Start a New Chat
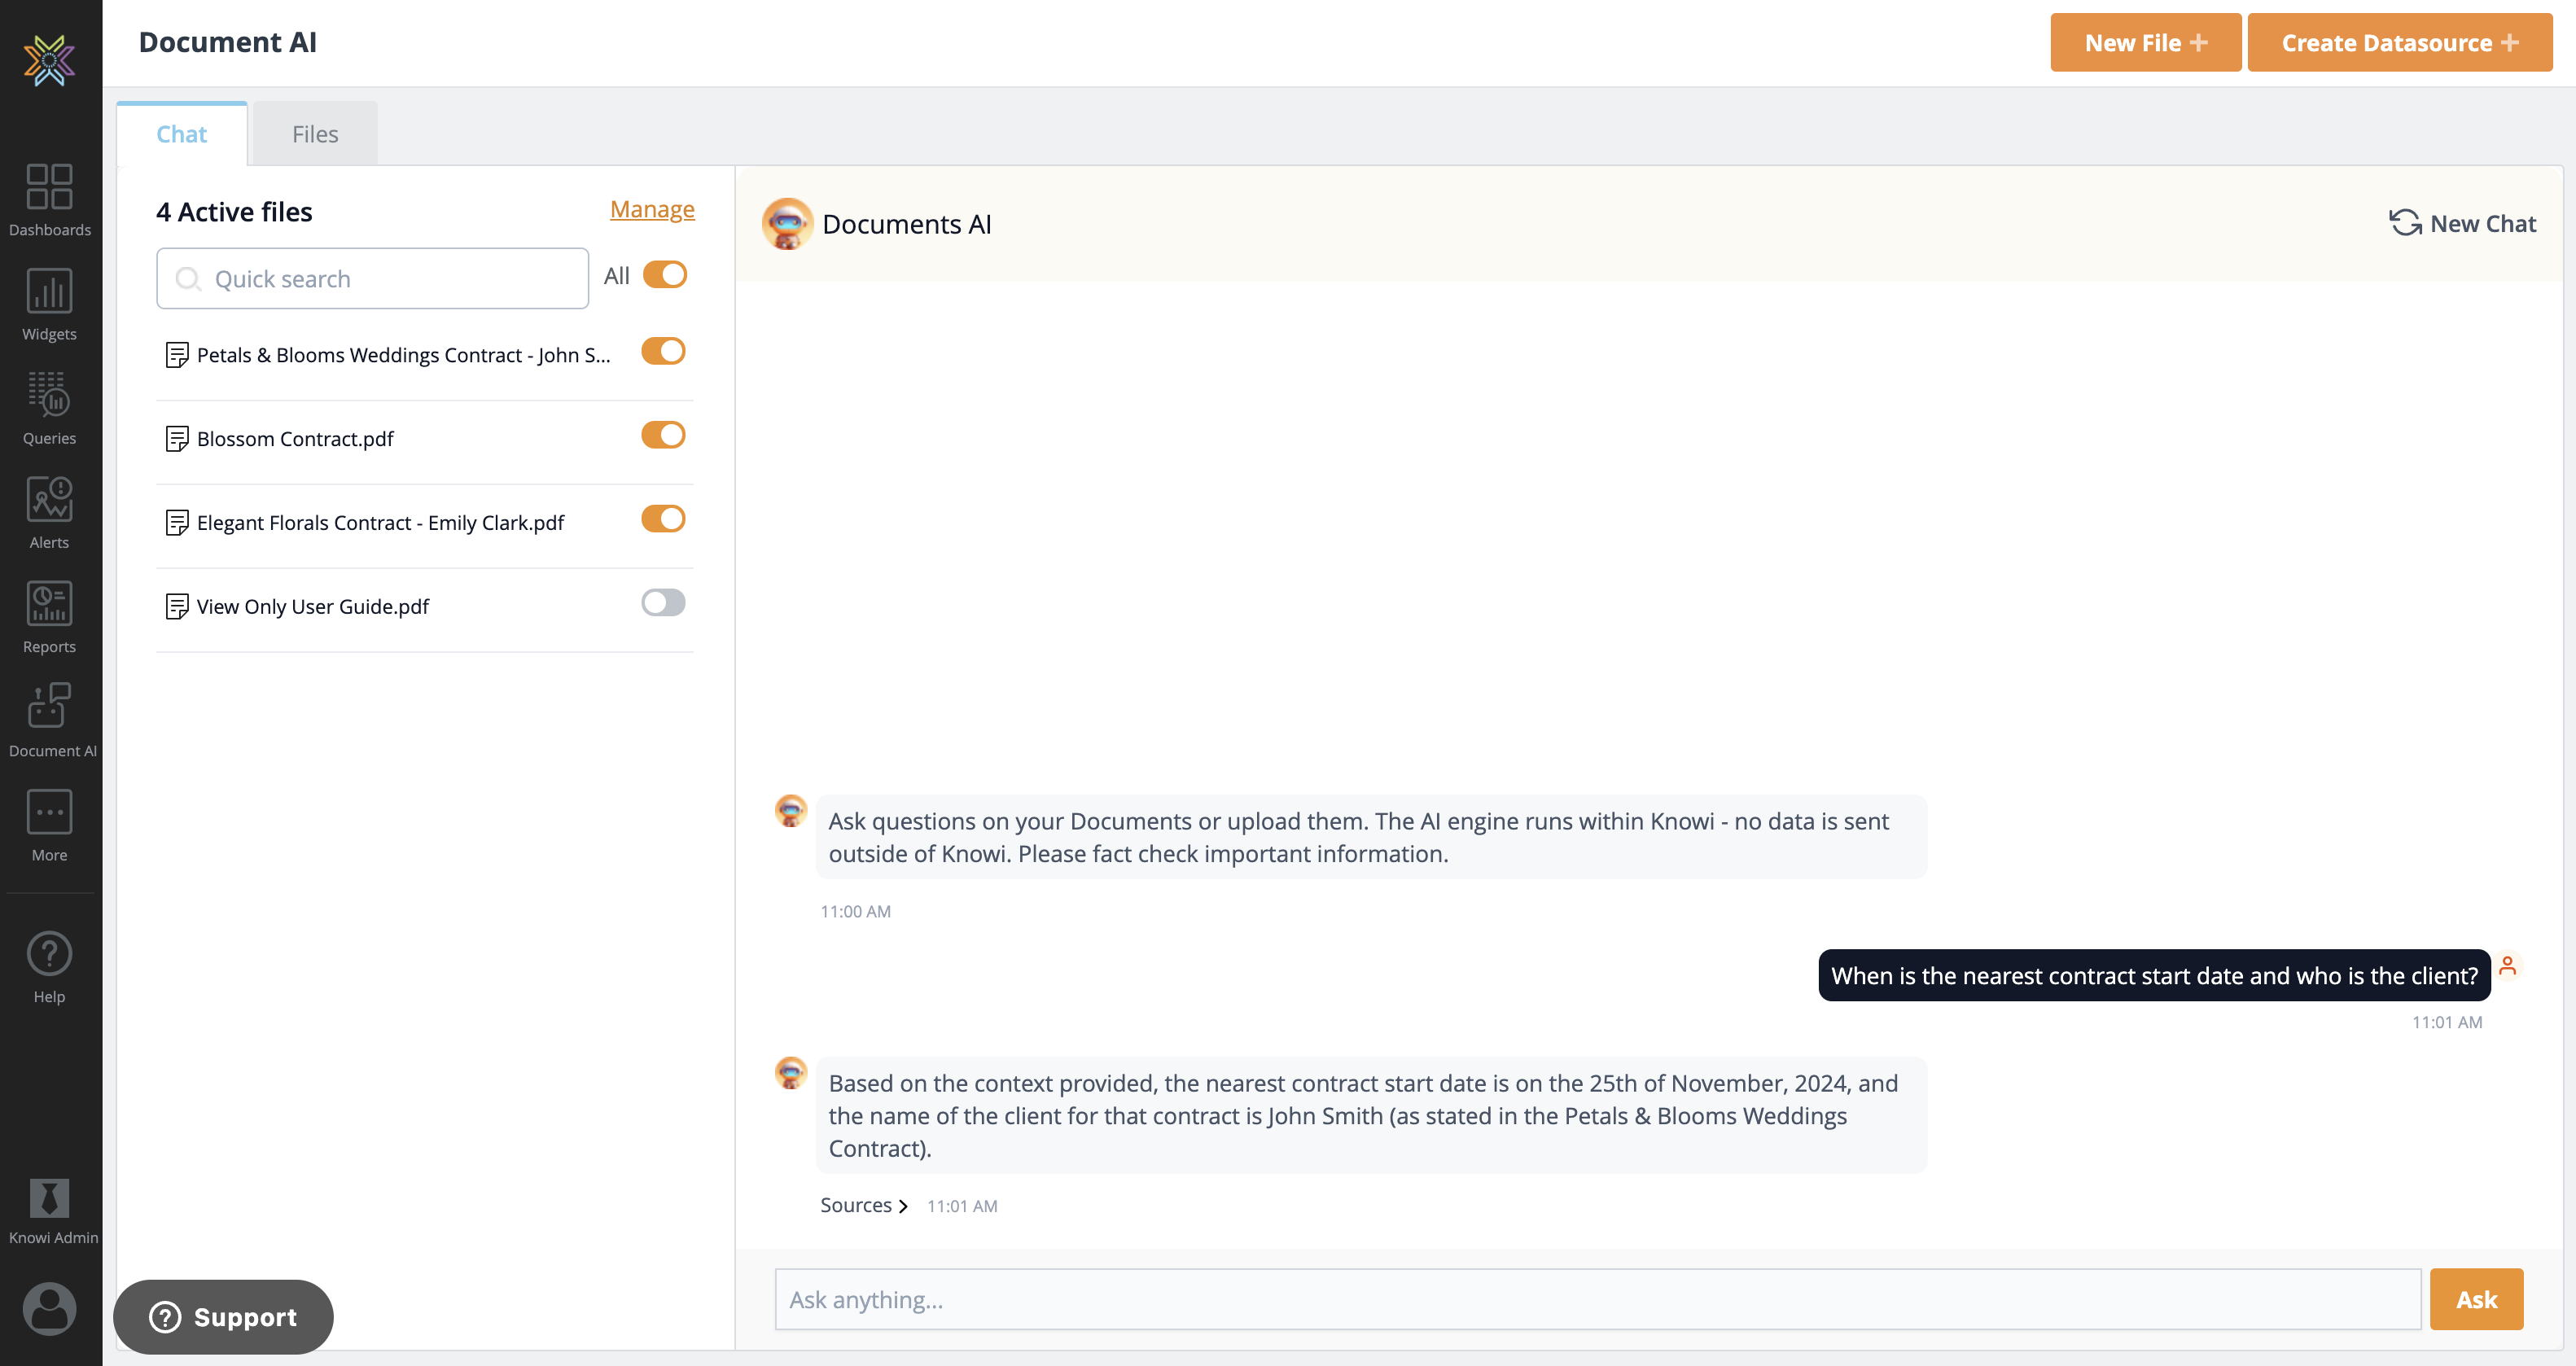Image resolution: width=2576 pixels, height=1366 pixels. [2462, 223]
